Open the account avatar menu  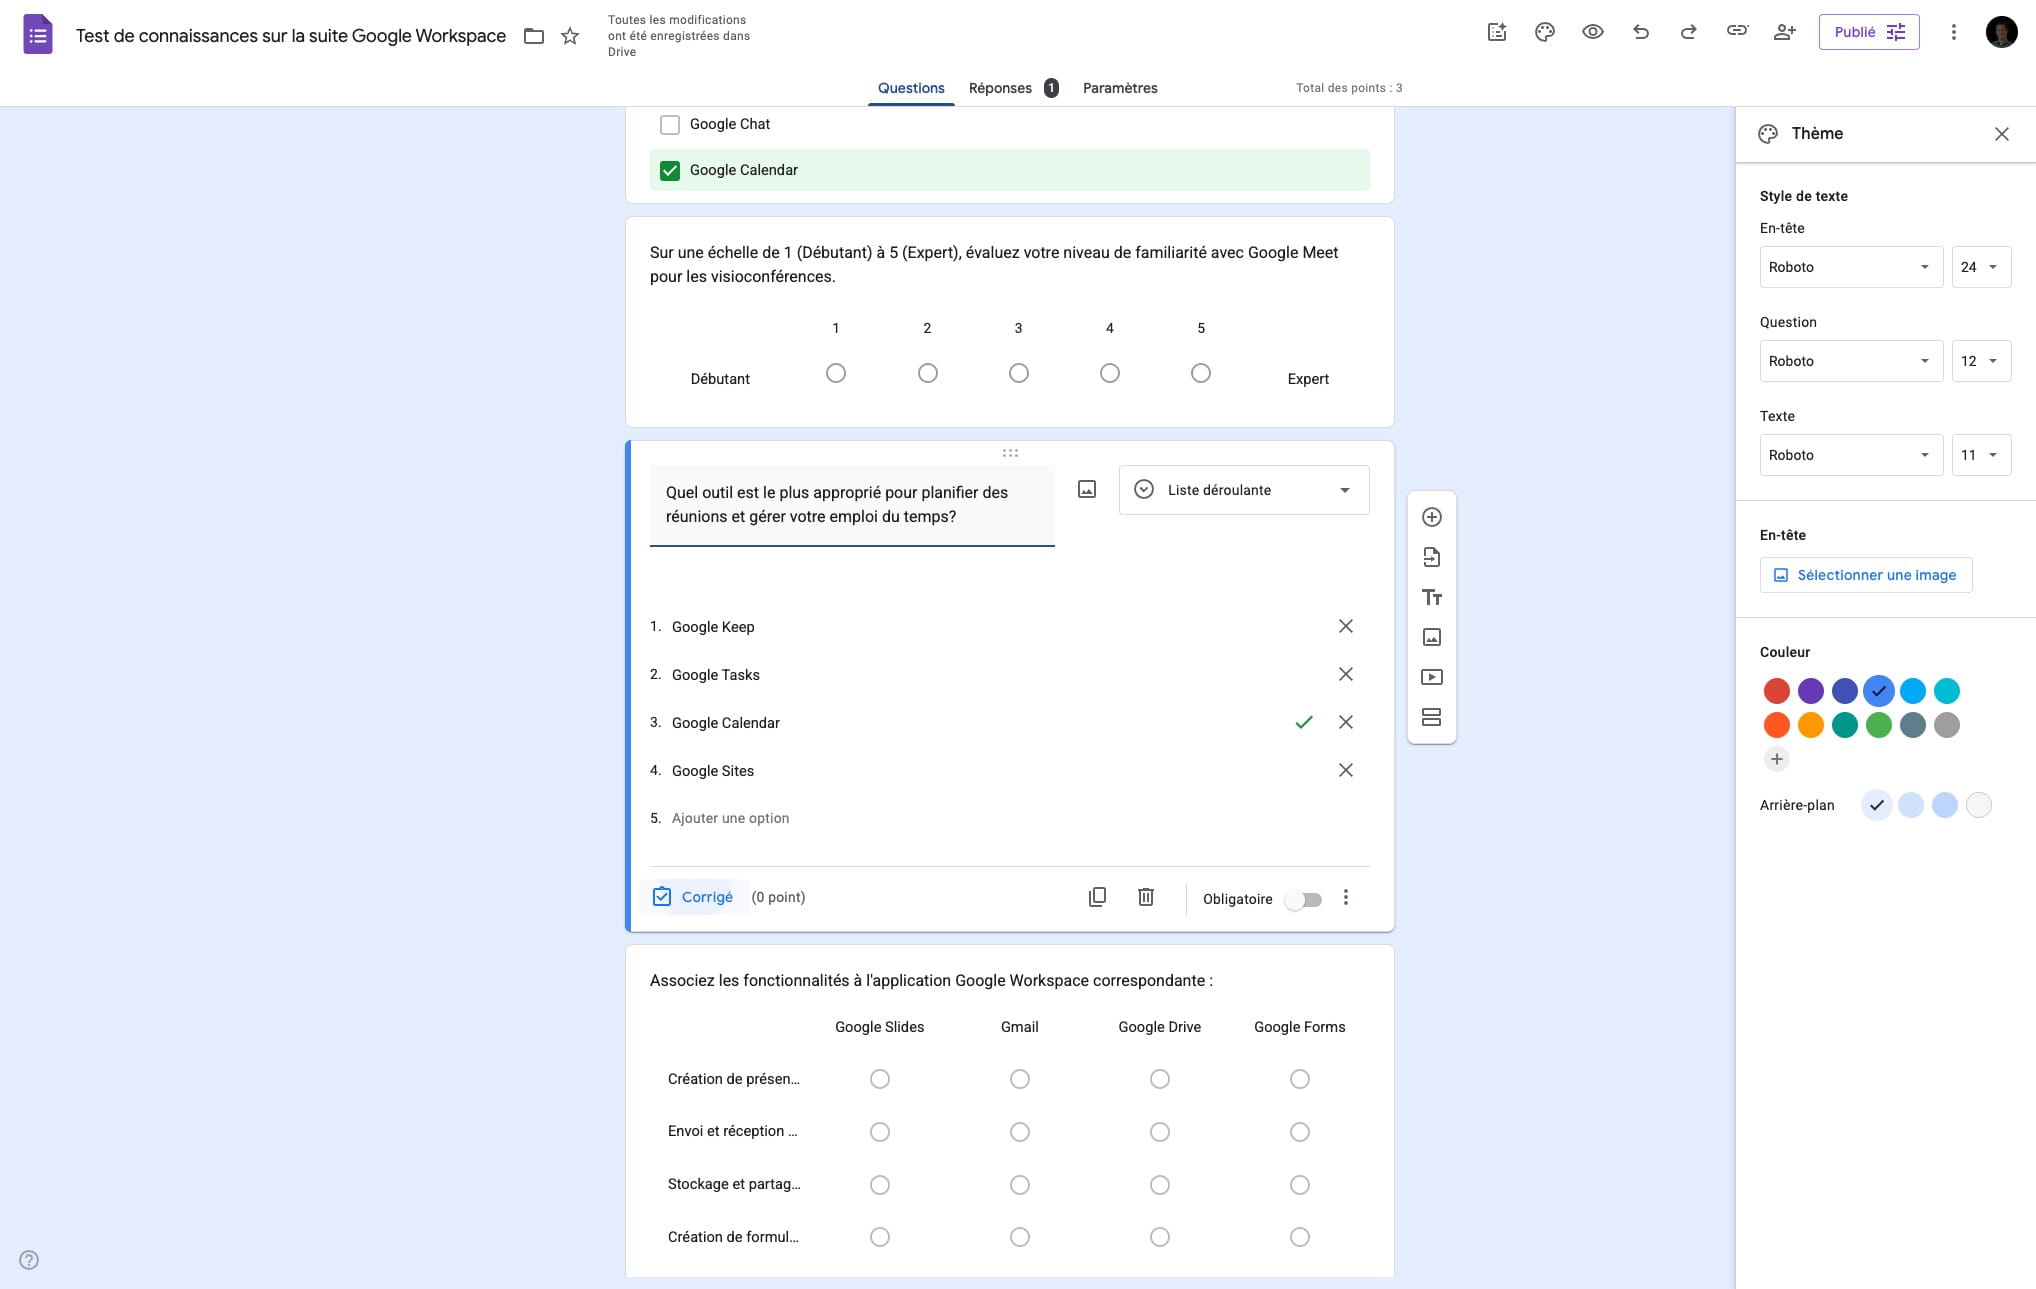click(x=2001, y=32)
